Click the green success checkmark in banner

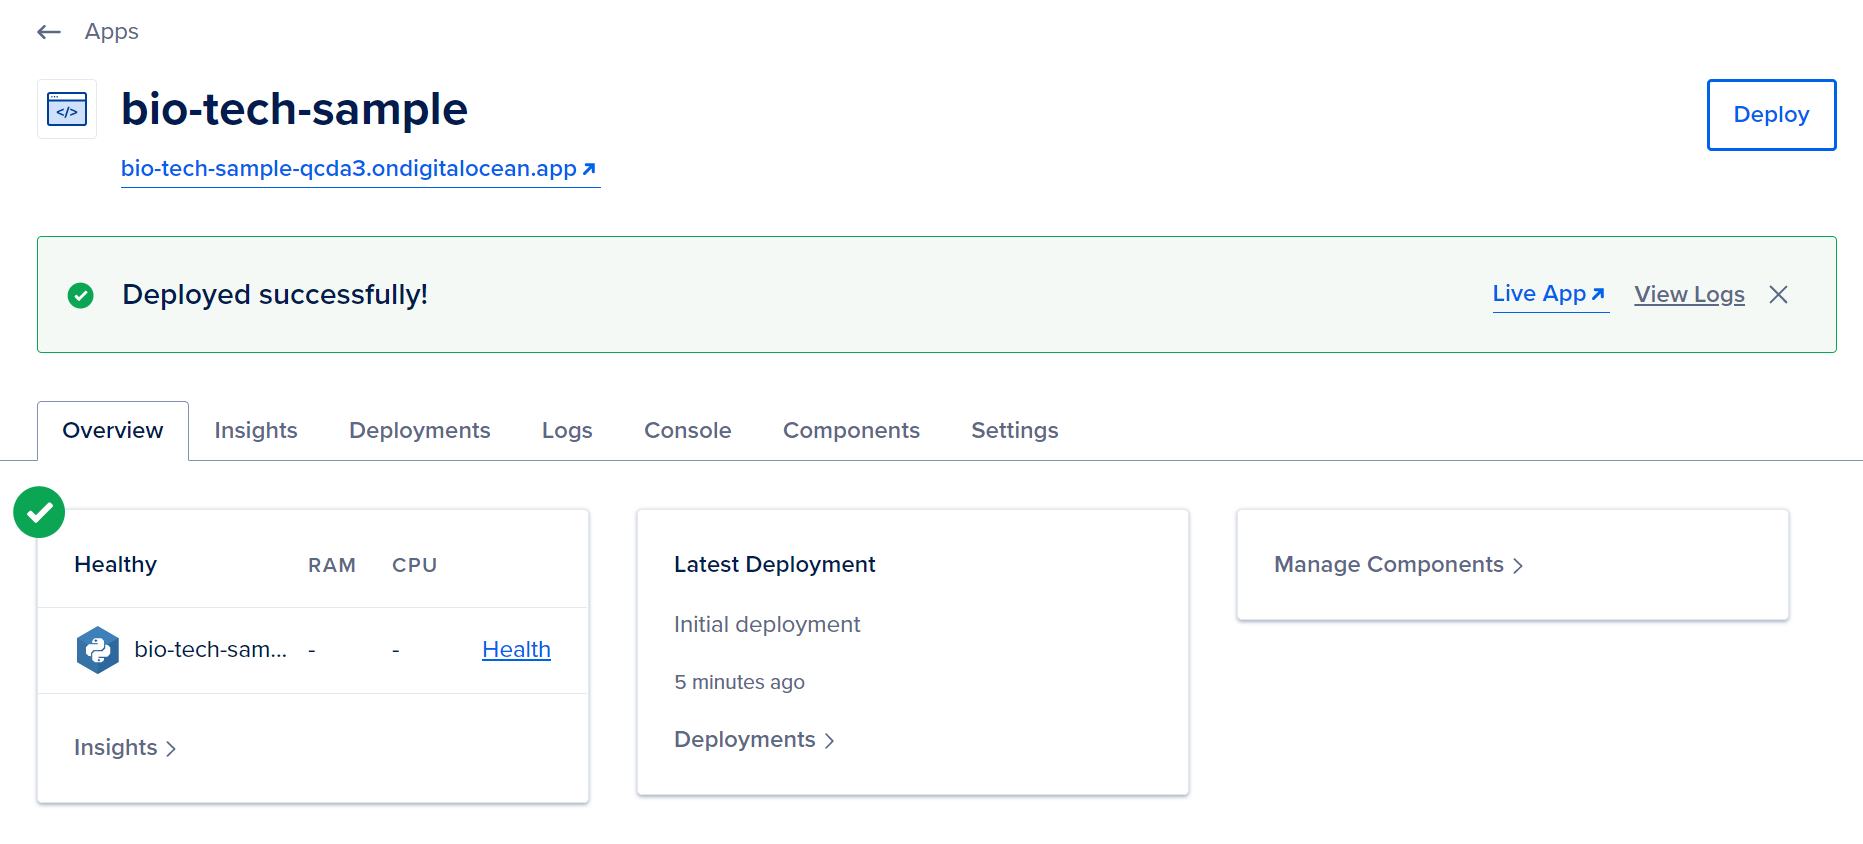point(81,295)
